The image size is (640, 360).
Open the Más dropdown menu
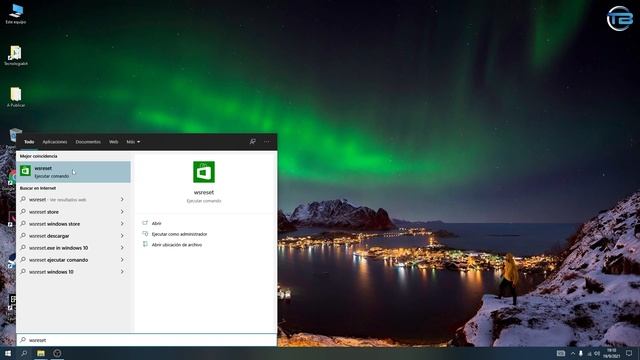click(133, 142)
